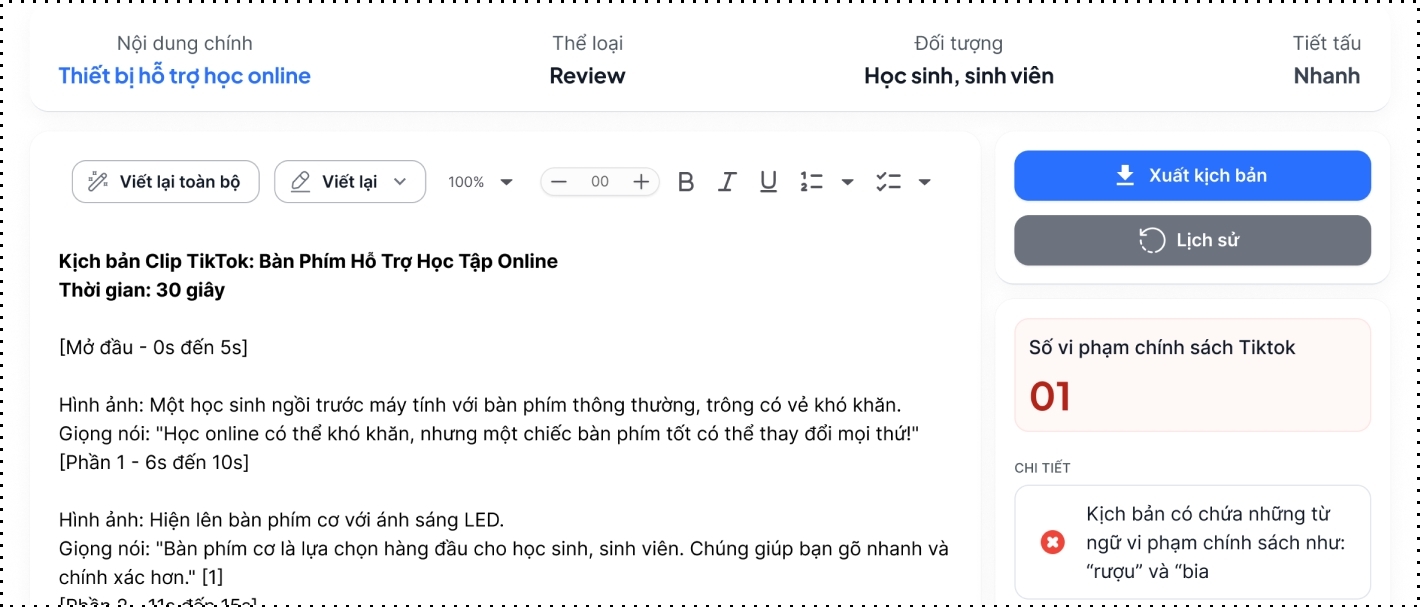
Task: Open checklist style dropdown arrow
Action: [924, 182]
